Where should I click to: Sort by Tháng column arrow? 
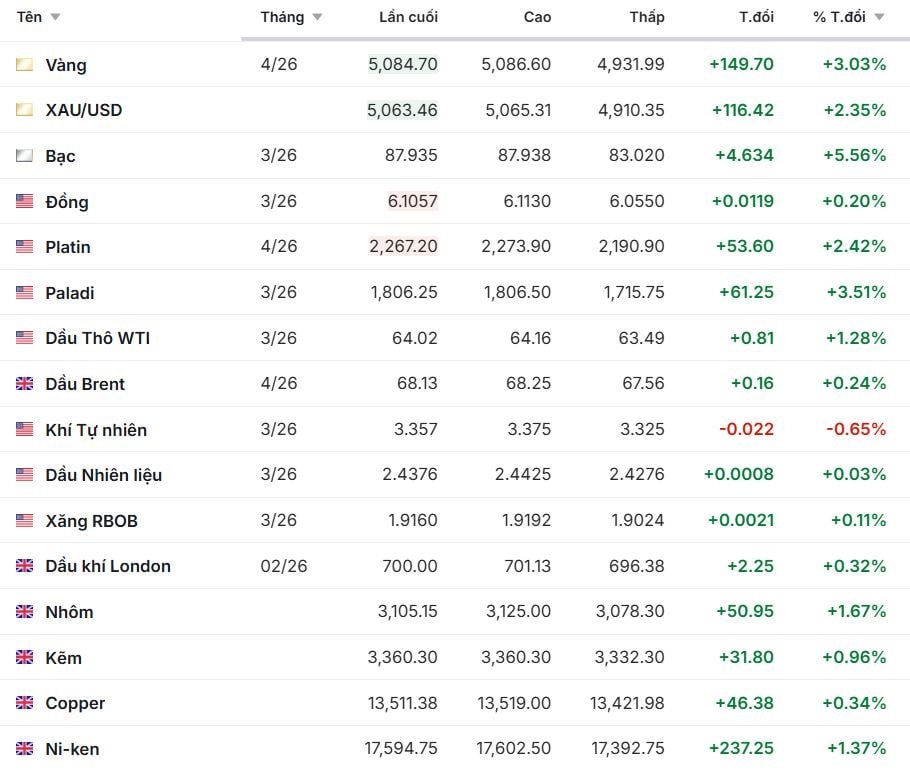[x=317, y=17]
